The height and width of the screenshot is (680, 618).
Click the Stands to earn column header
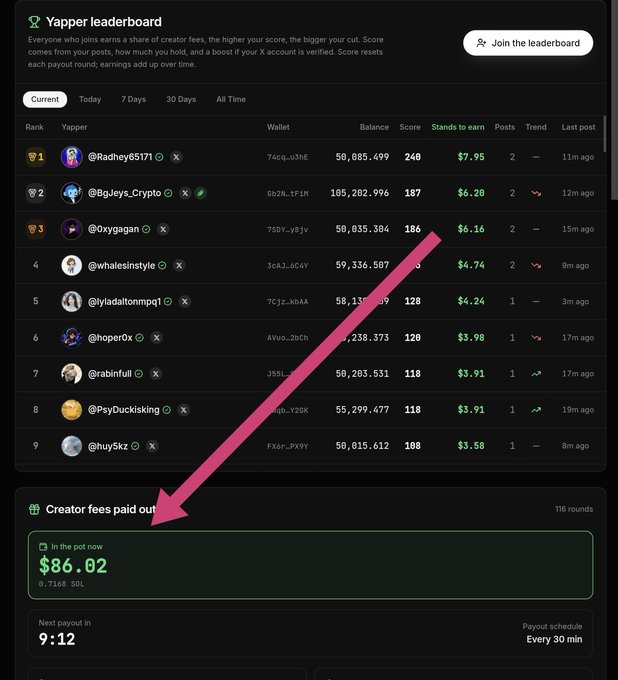click(458, 127)
